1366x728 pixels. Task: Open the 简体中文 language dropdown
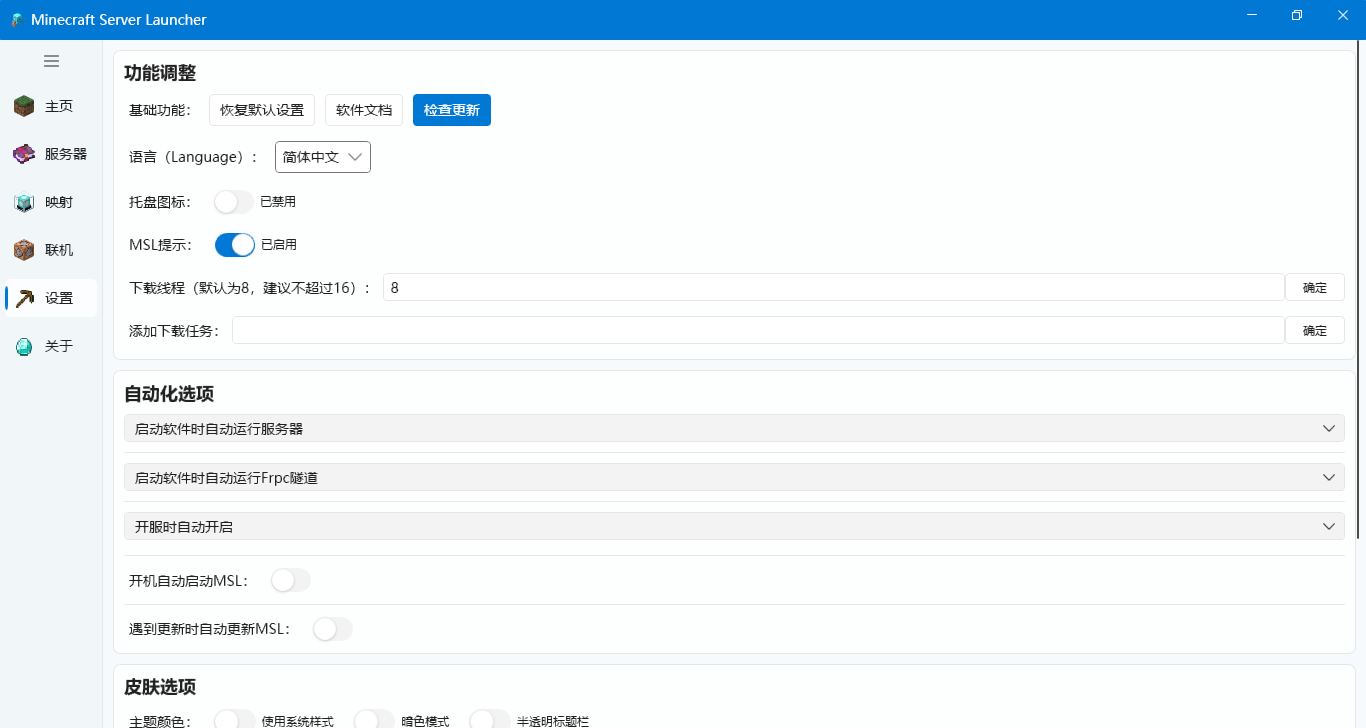pyautogui.click(x=322, y=157)
